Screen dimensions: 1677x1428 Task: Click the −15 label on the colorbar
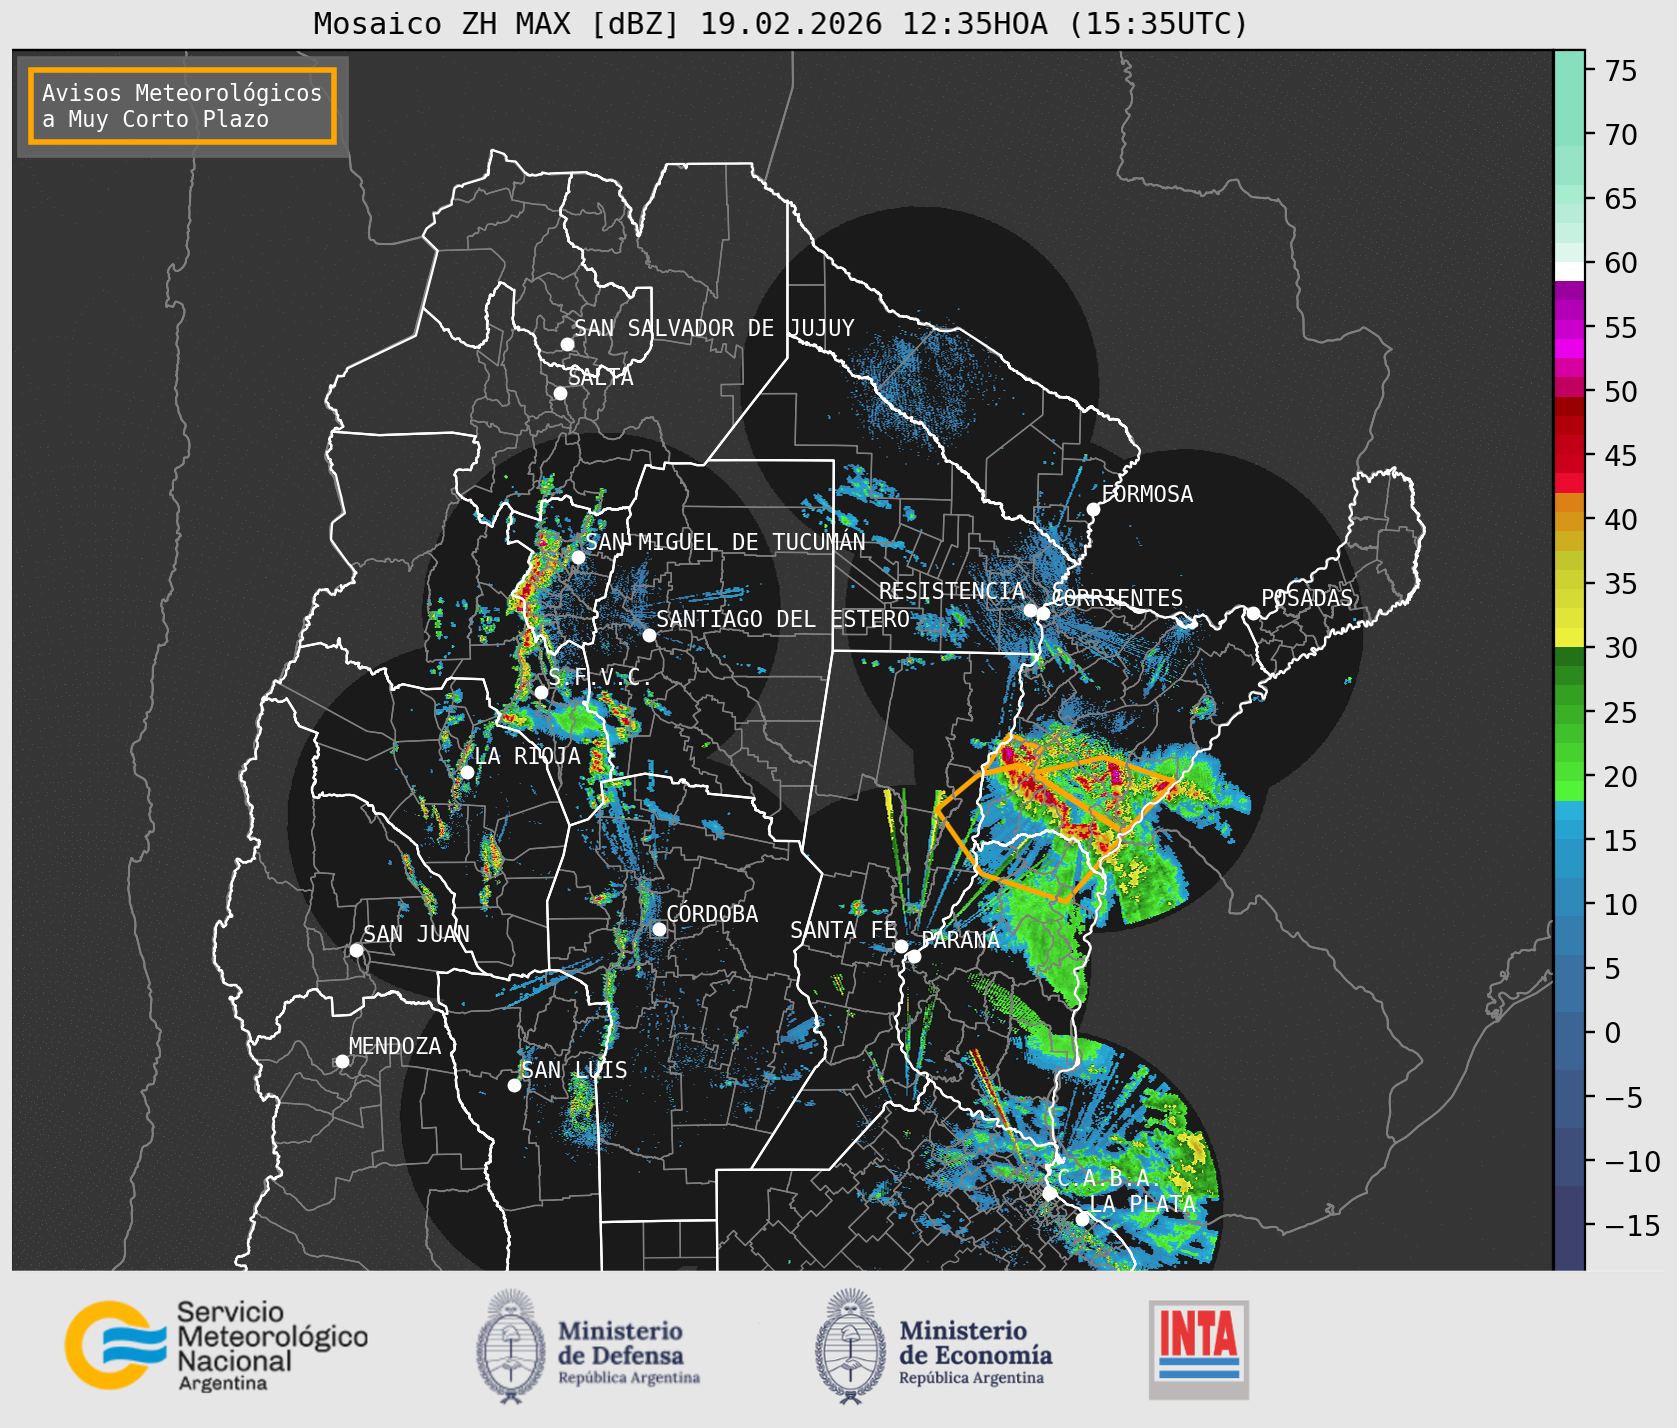[1632, 1226]
